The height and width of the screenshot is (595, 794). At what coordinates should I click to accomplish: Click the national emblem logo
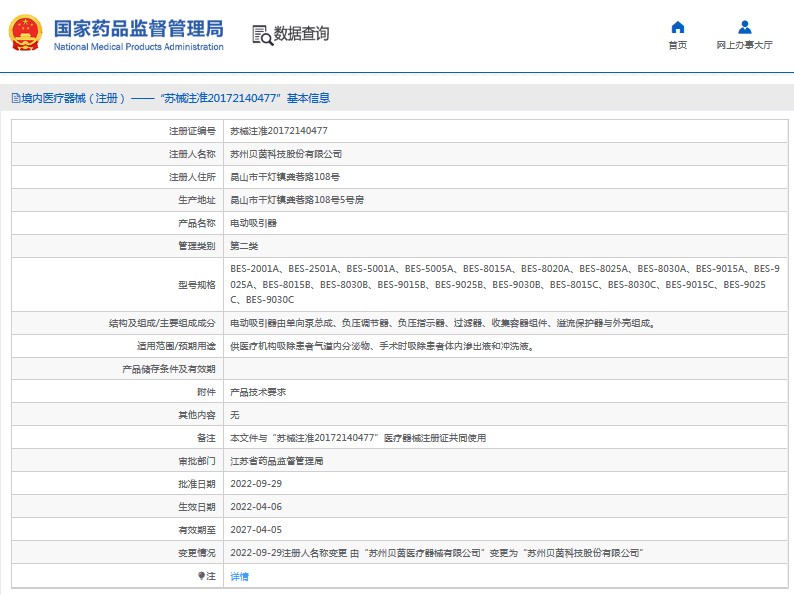click(25, 33)
